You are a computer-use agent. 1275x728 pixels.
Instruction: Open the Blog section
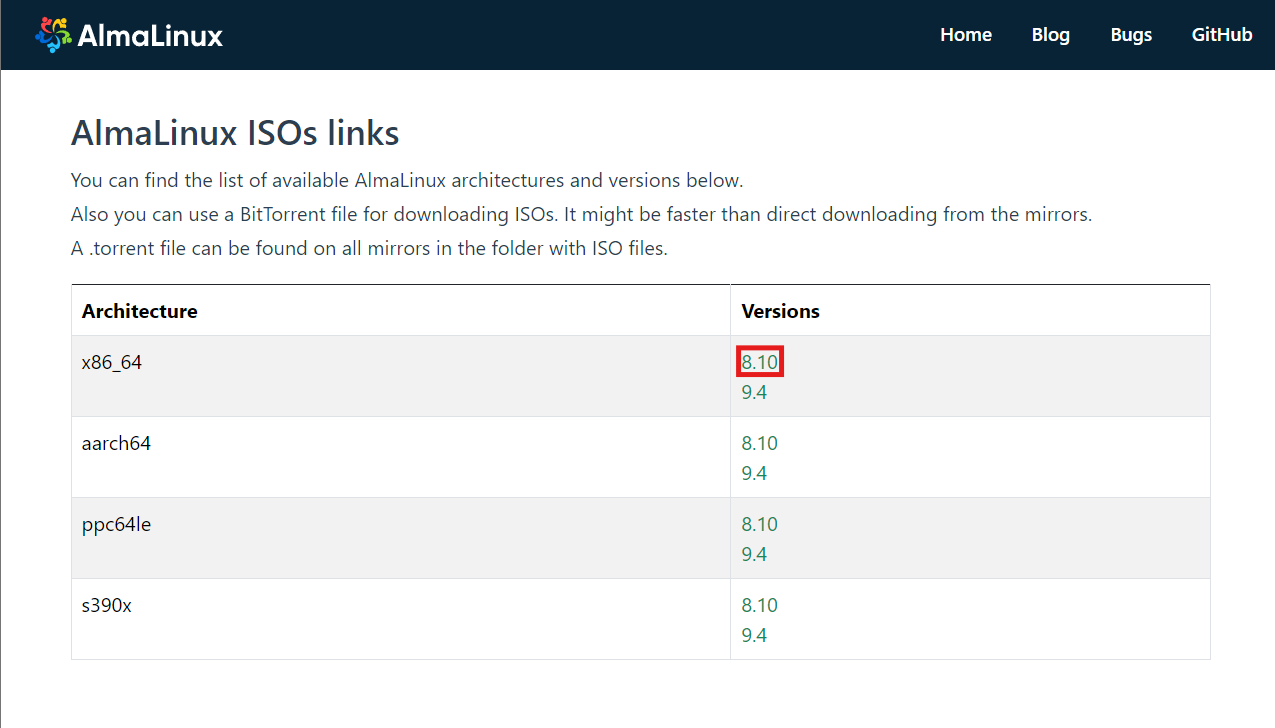(1050, 34)
